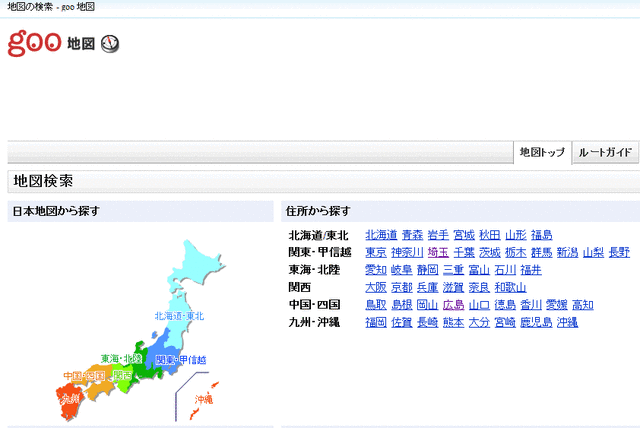Click the 福島 link

tap(542, 235)
